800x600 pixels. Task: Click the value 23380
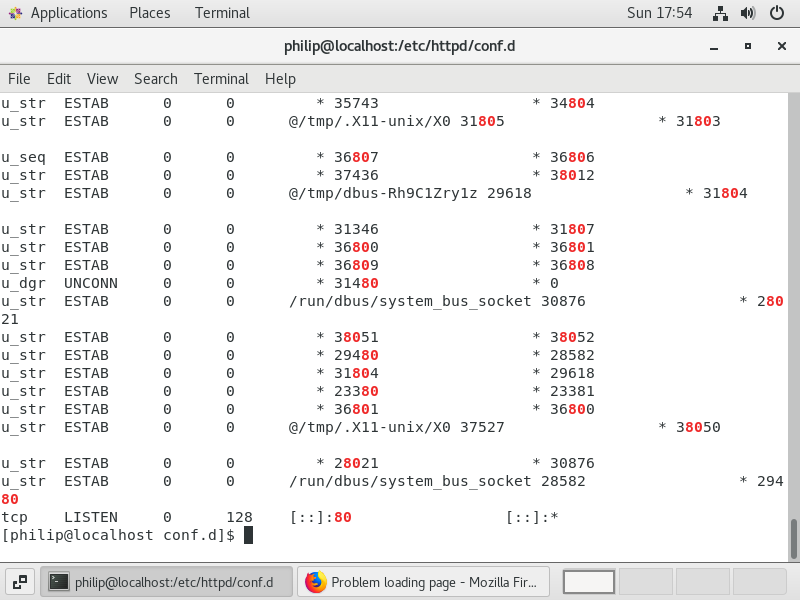tap(356, 391)
